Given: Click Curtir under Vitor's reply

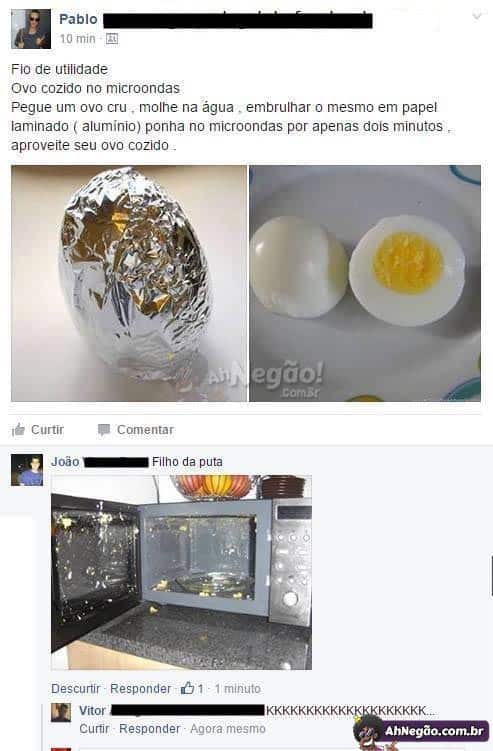Looking at the screenshot, I should pos(94,728).
